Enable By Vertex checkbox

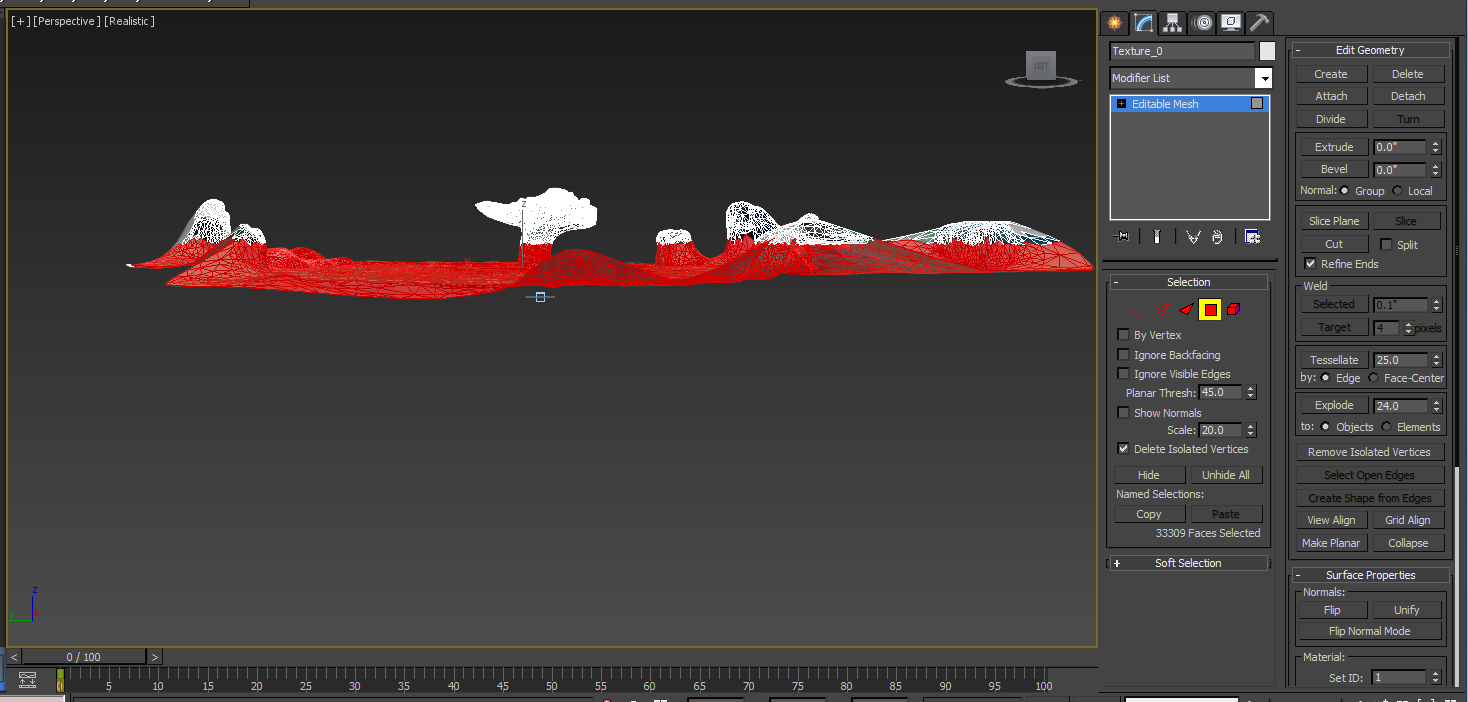[1123, 335]
